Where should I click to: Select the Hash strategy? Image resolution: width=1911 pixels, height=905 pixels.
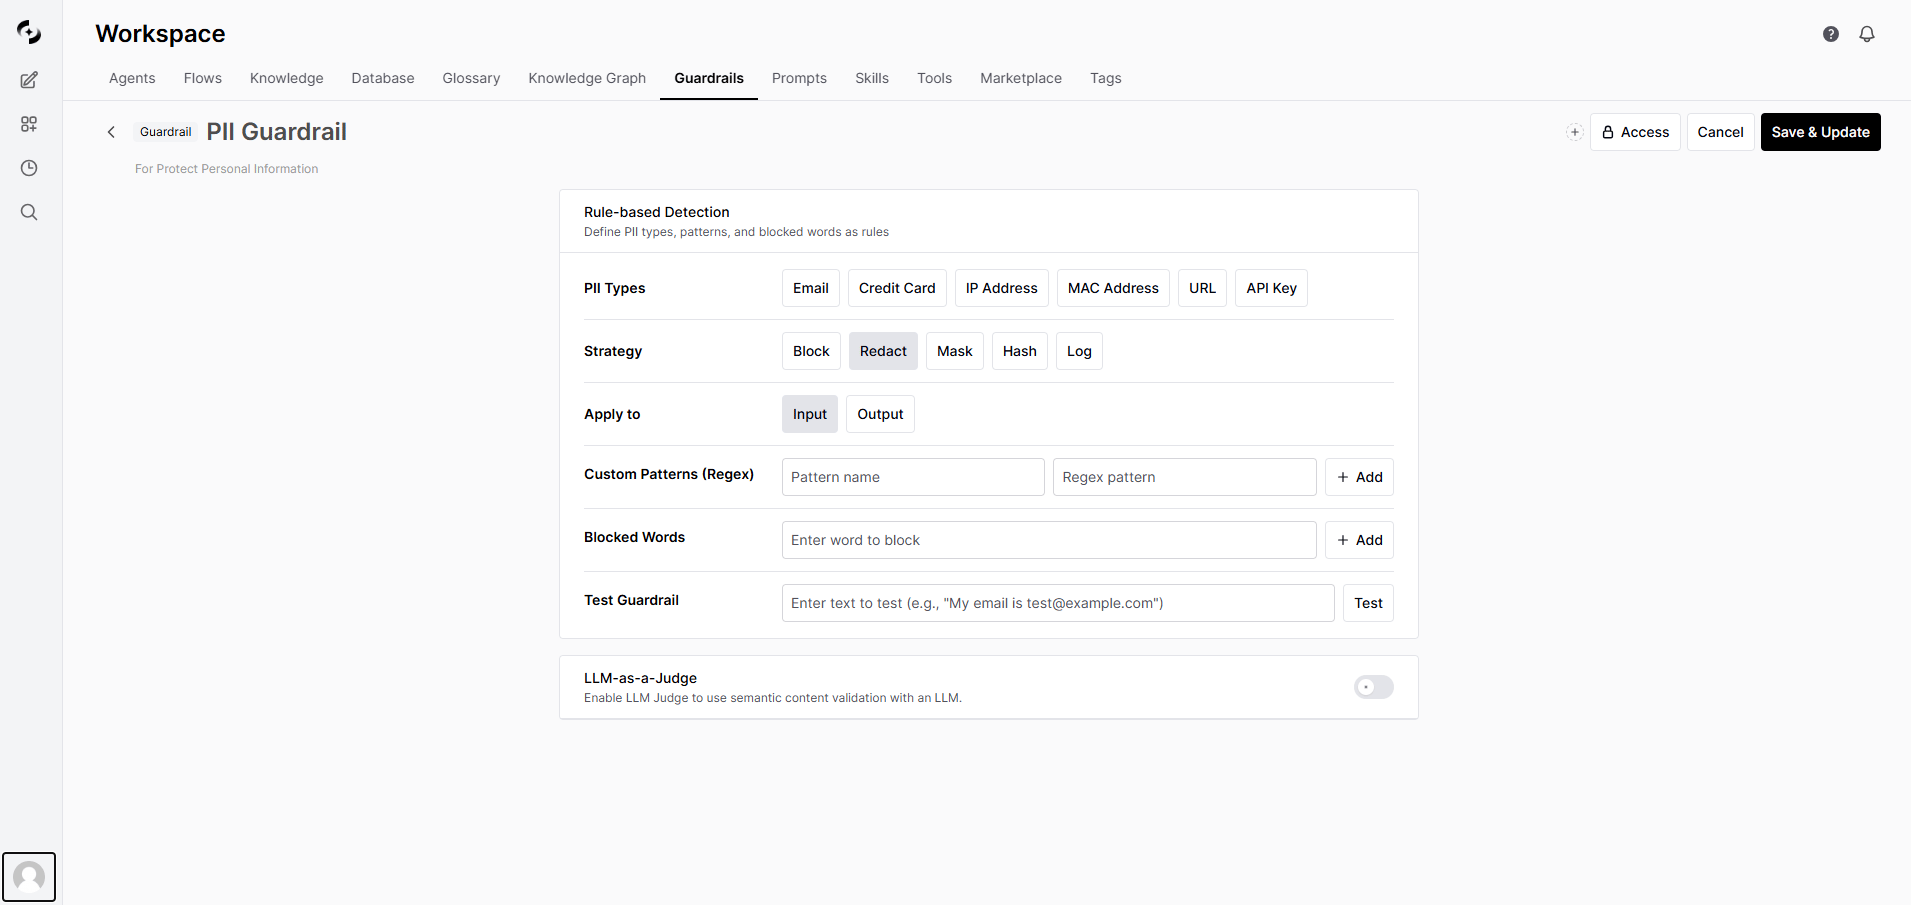click(x=1020, y=351)
